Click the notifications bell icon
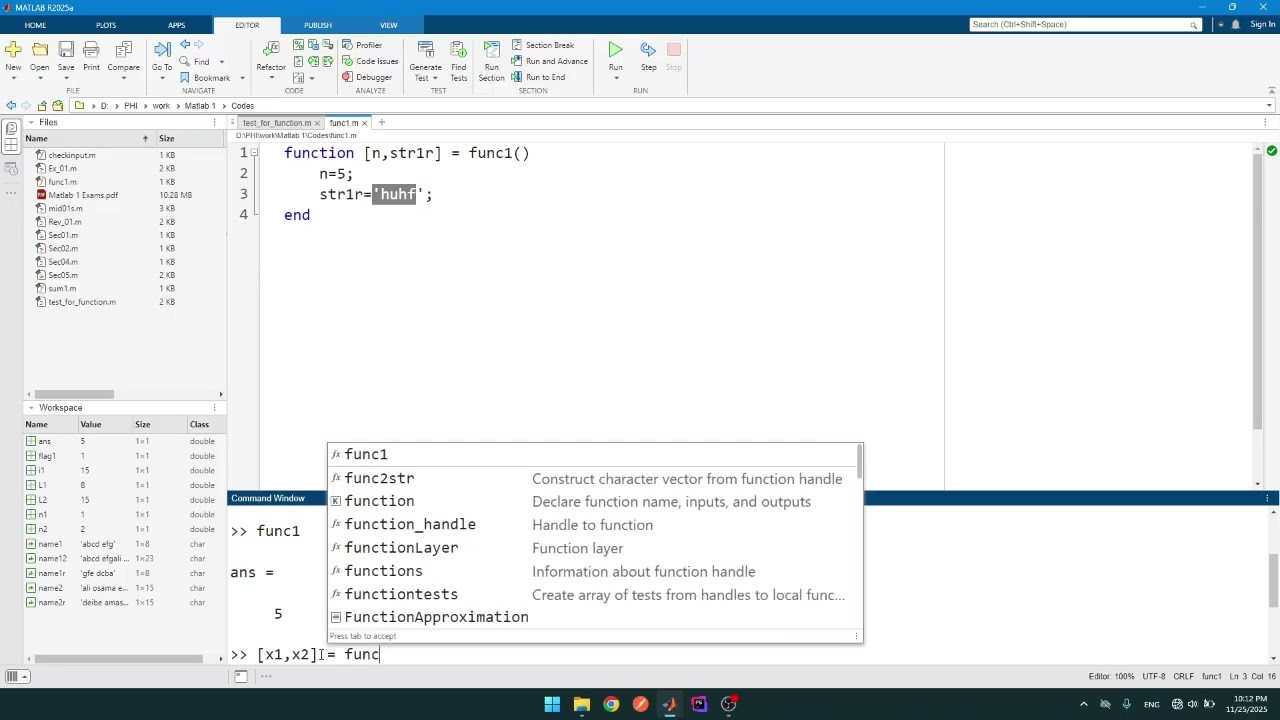 (1236, 24)
